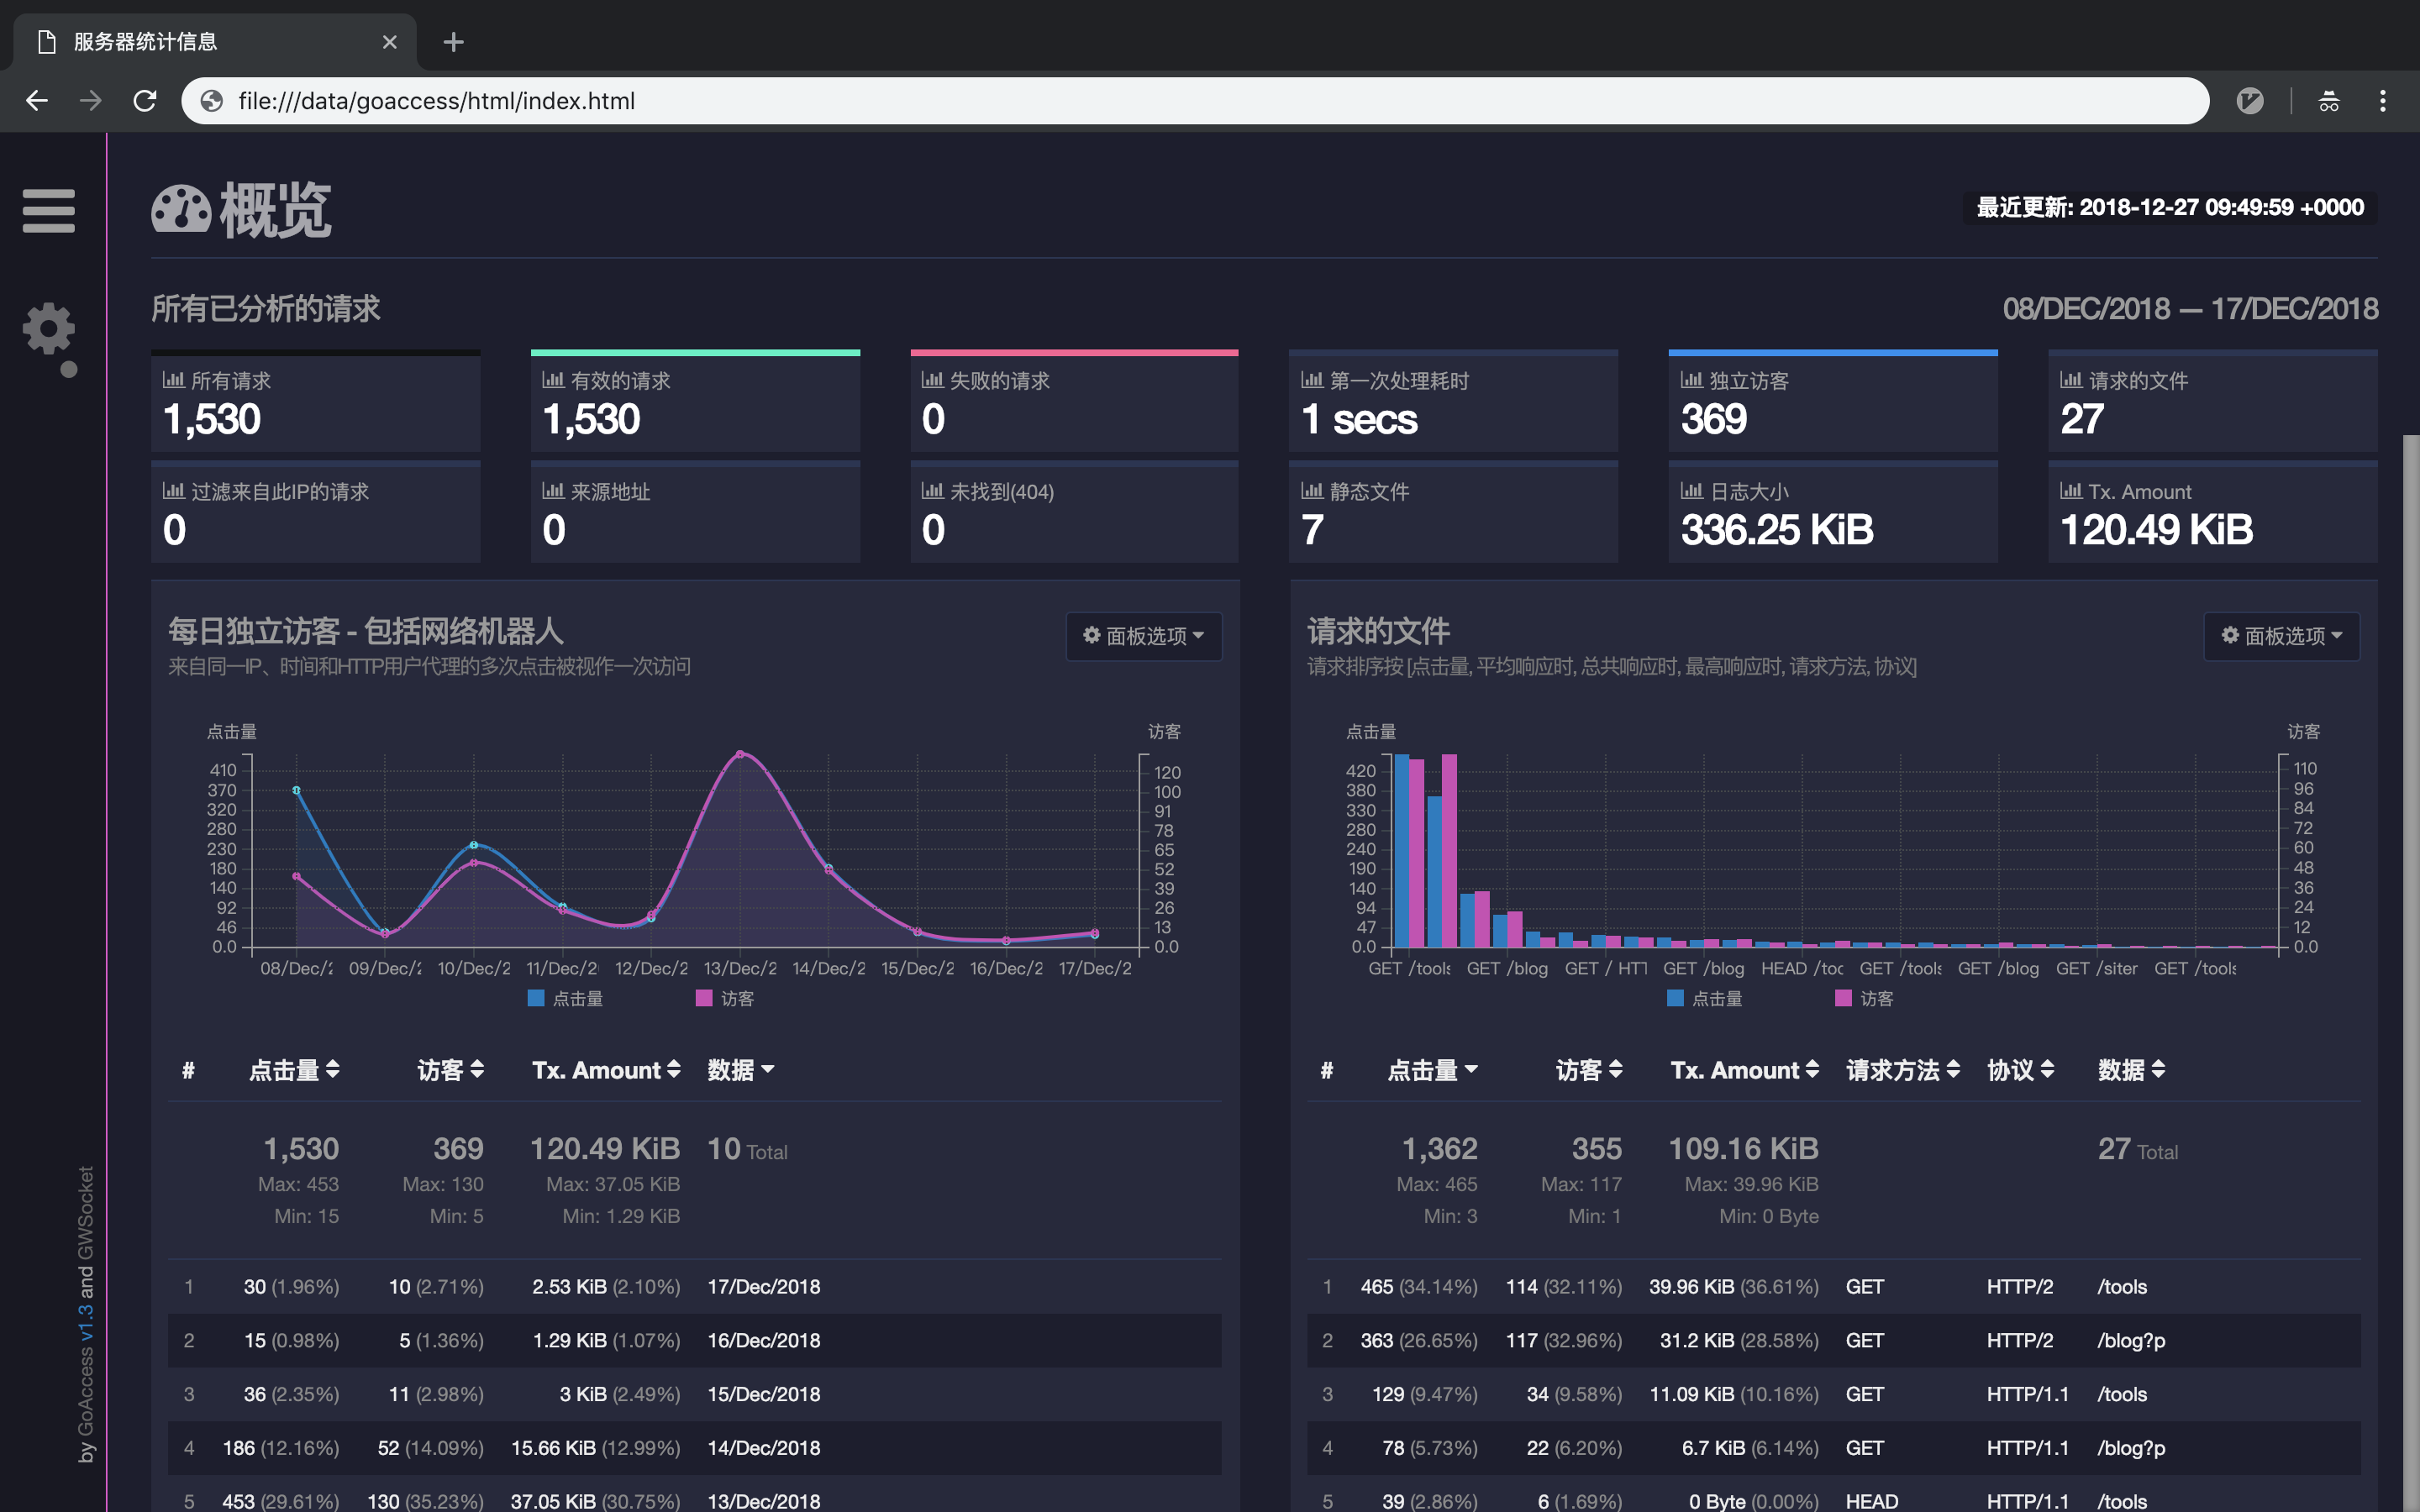
Task: Open 面板选项 dropdown in 每日独立访客 panel
Action: [1144, 636]
